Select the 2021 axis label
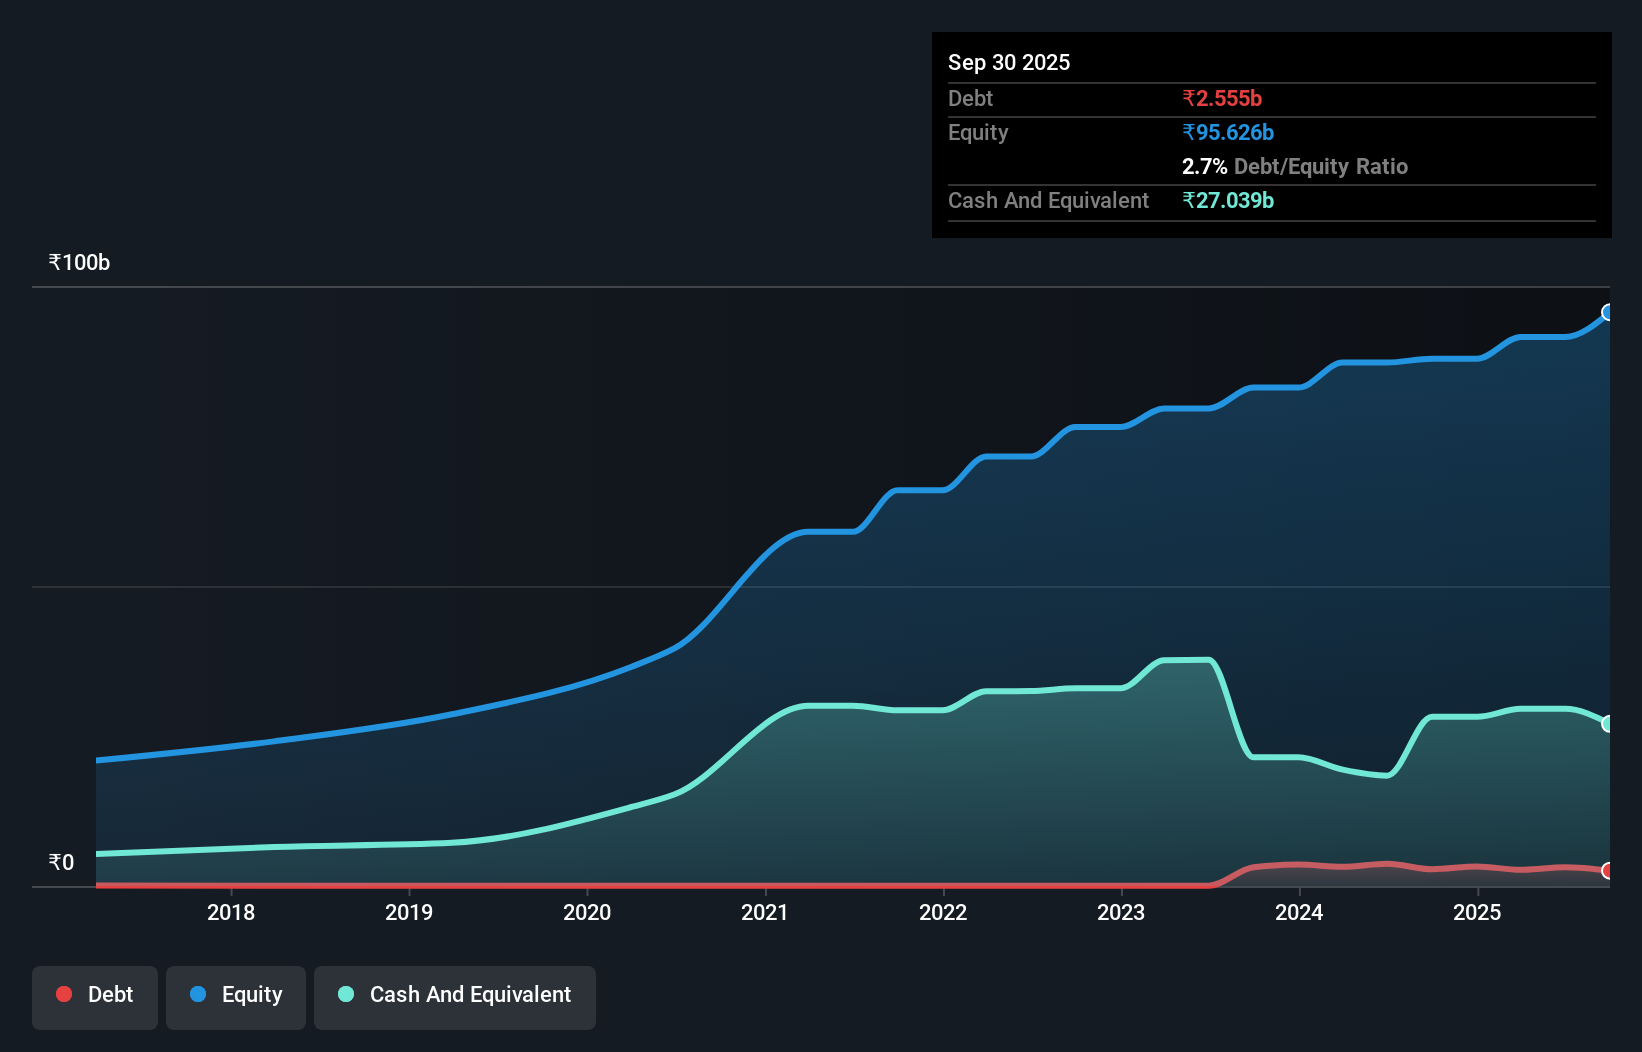Image resolution: width=1642 pixels, height=1052 pixels. (765, 912)
